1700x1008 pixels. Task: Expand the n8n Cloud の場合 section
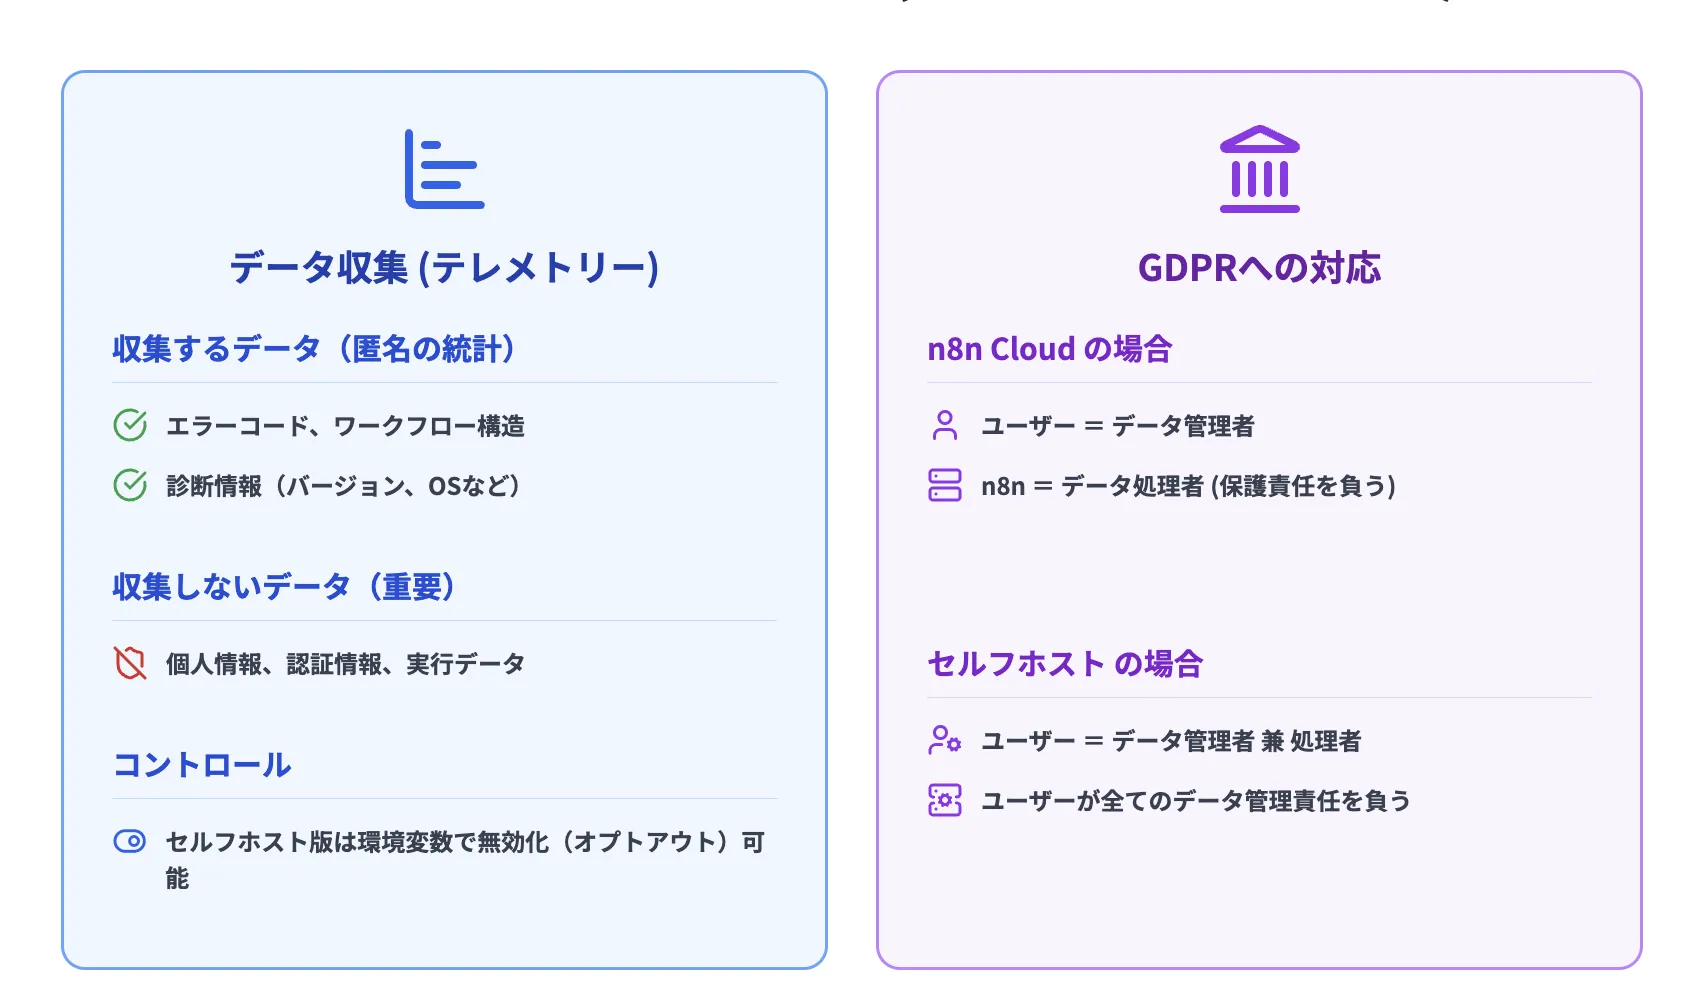tap(1051, 349)
